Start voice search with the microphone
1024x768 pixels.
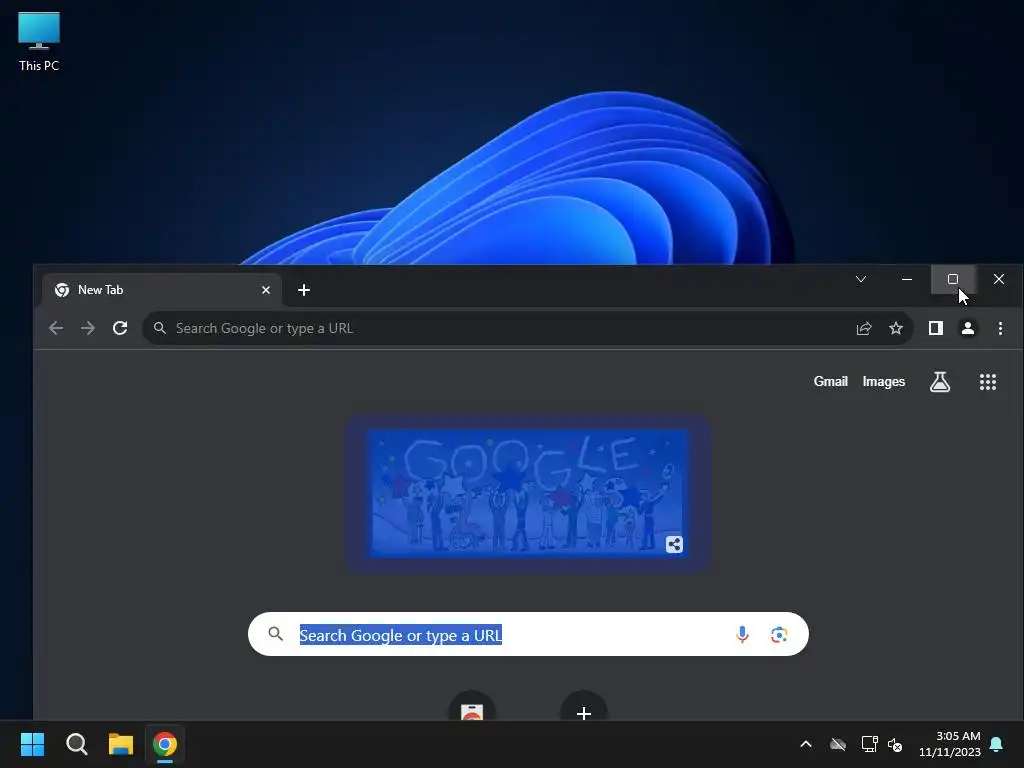pyautogui.click(x=742, y=634)
